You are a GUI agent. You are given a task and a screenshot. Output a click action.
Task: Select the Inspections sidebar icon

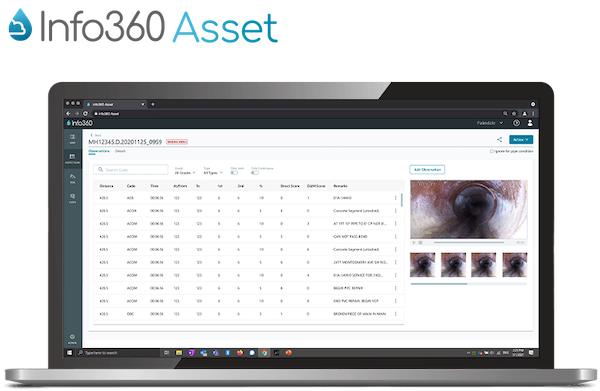(x=72, y=158)
